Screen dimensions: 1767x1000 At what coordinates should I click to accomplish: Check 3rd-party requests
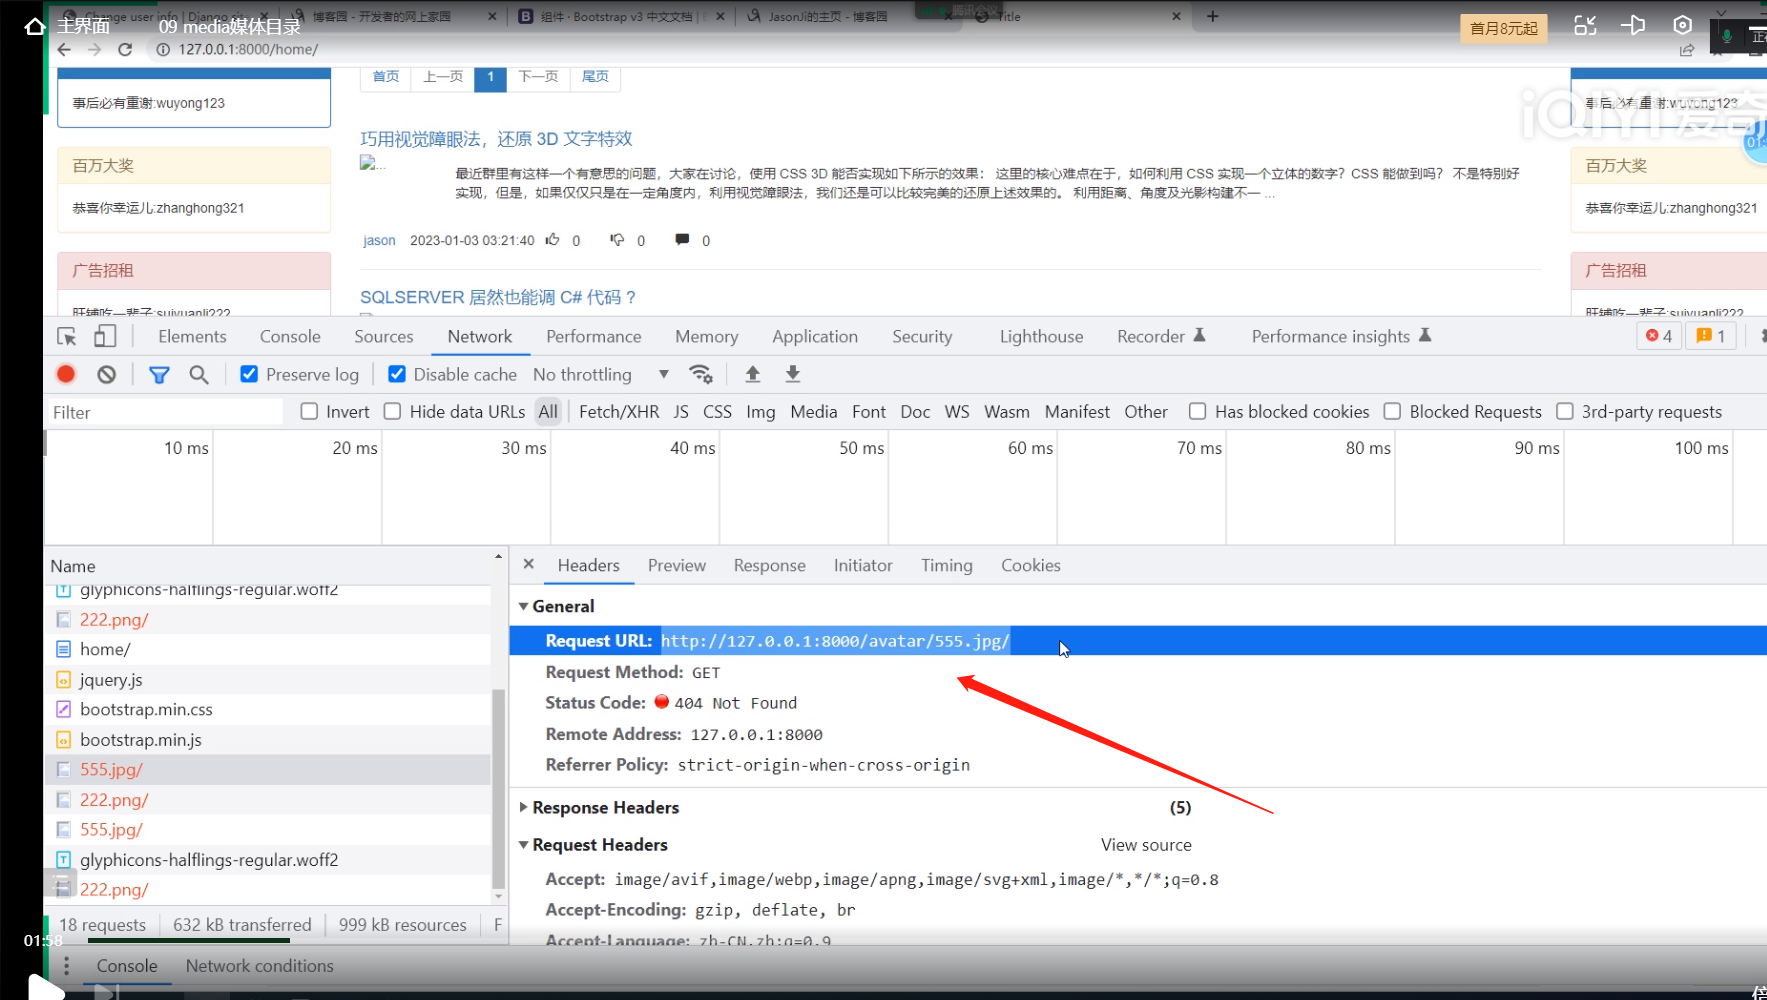click(1565, 411)
